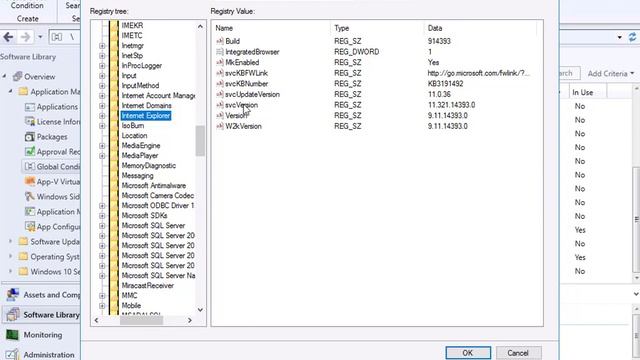The width and height of the screenshot is (640, 360).
Task: Expand the Microsoft SQL Server key
Action: [x=102, y=226]
